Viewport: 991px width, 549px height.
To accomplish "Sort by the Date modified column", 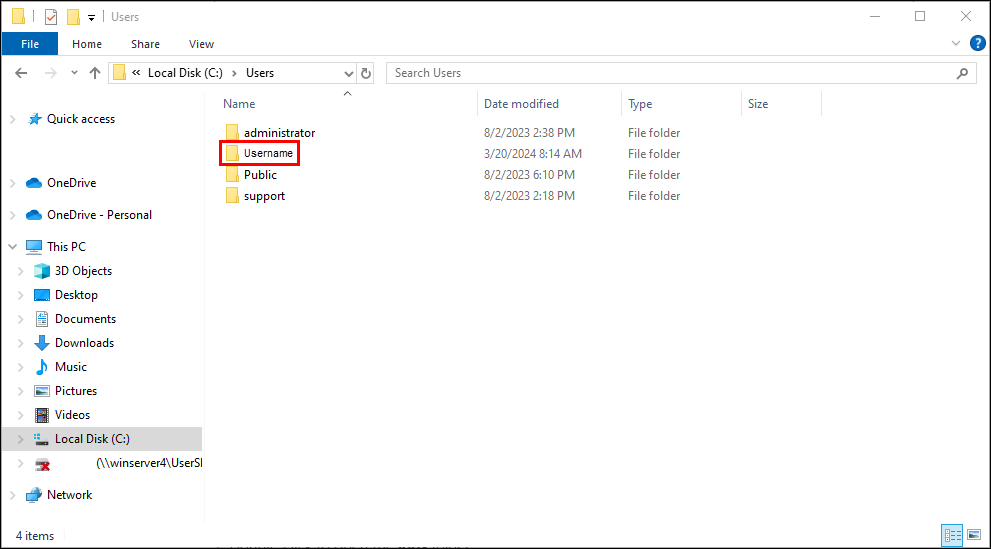I will [x=521, y=104].
